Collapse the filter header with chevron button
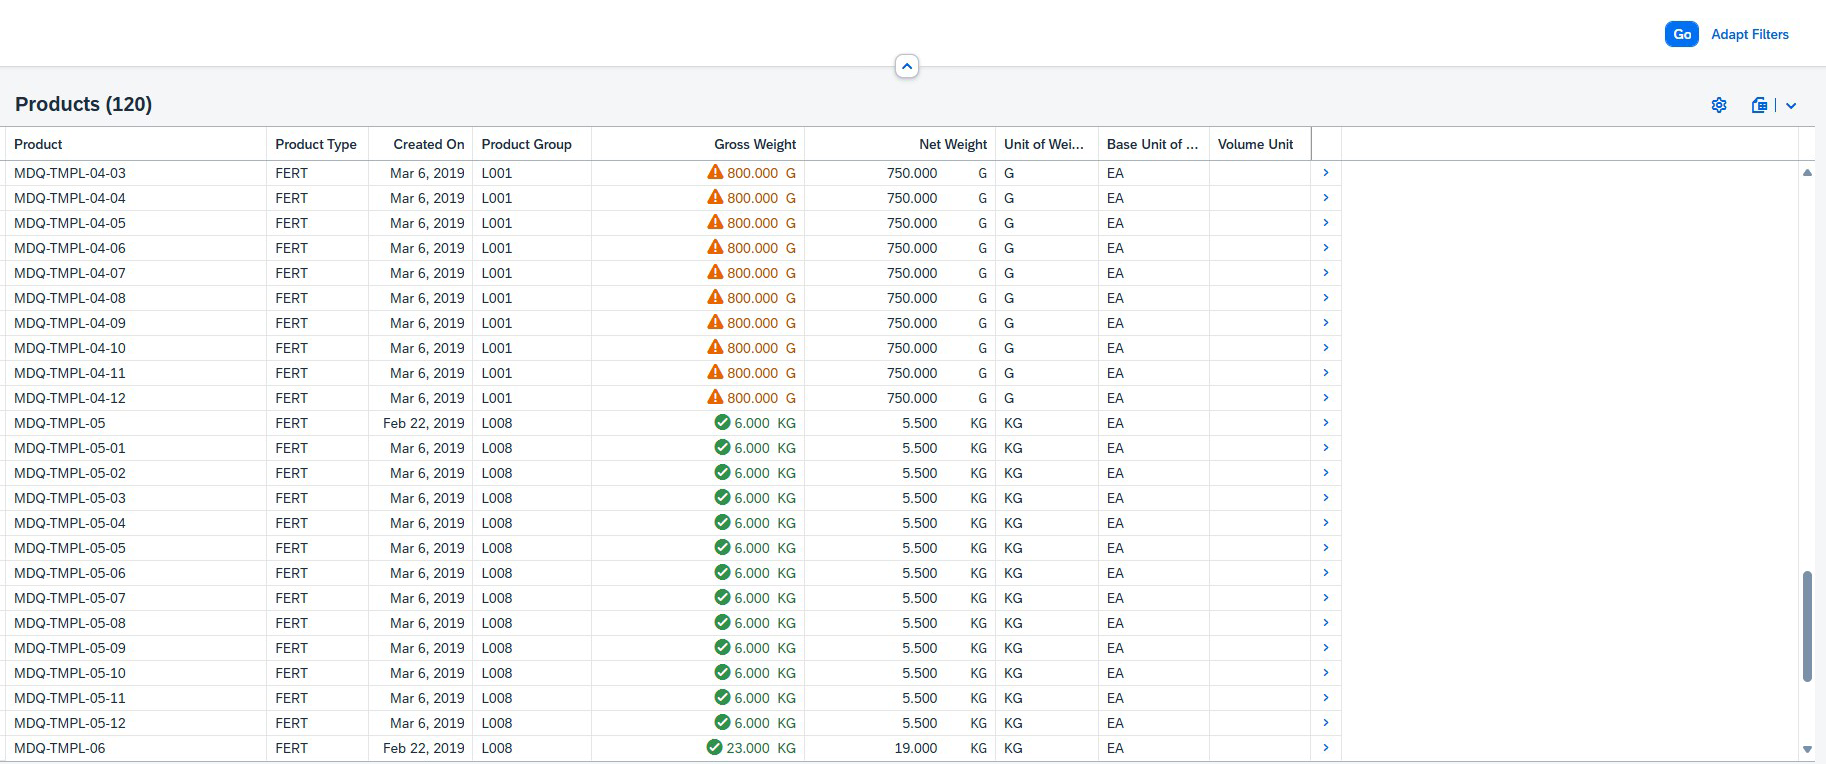The image size is (1826, 764). point(906,67)
